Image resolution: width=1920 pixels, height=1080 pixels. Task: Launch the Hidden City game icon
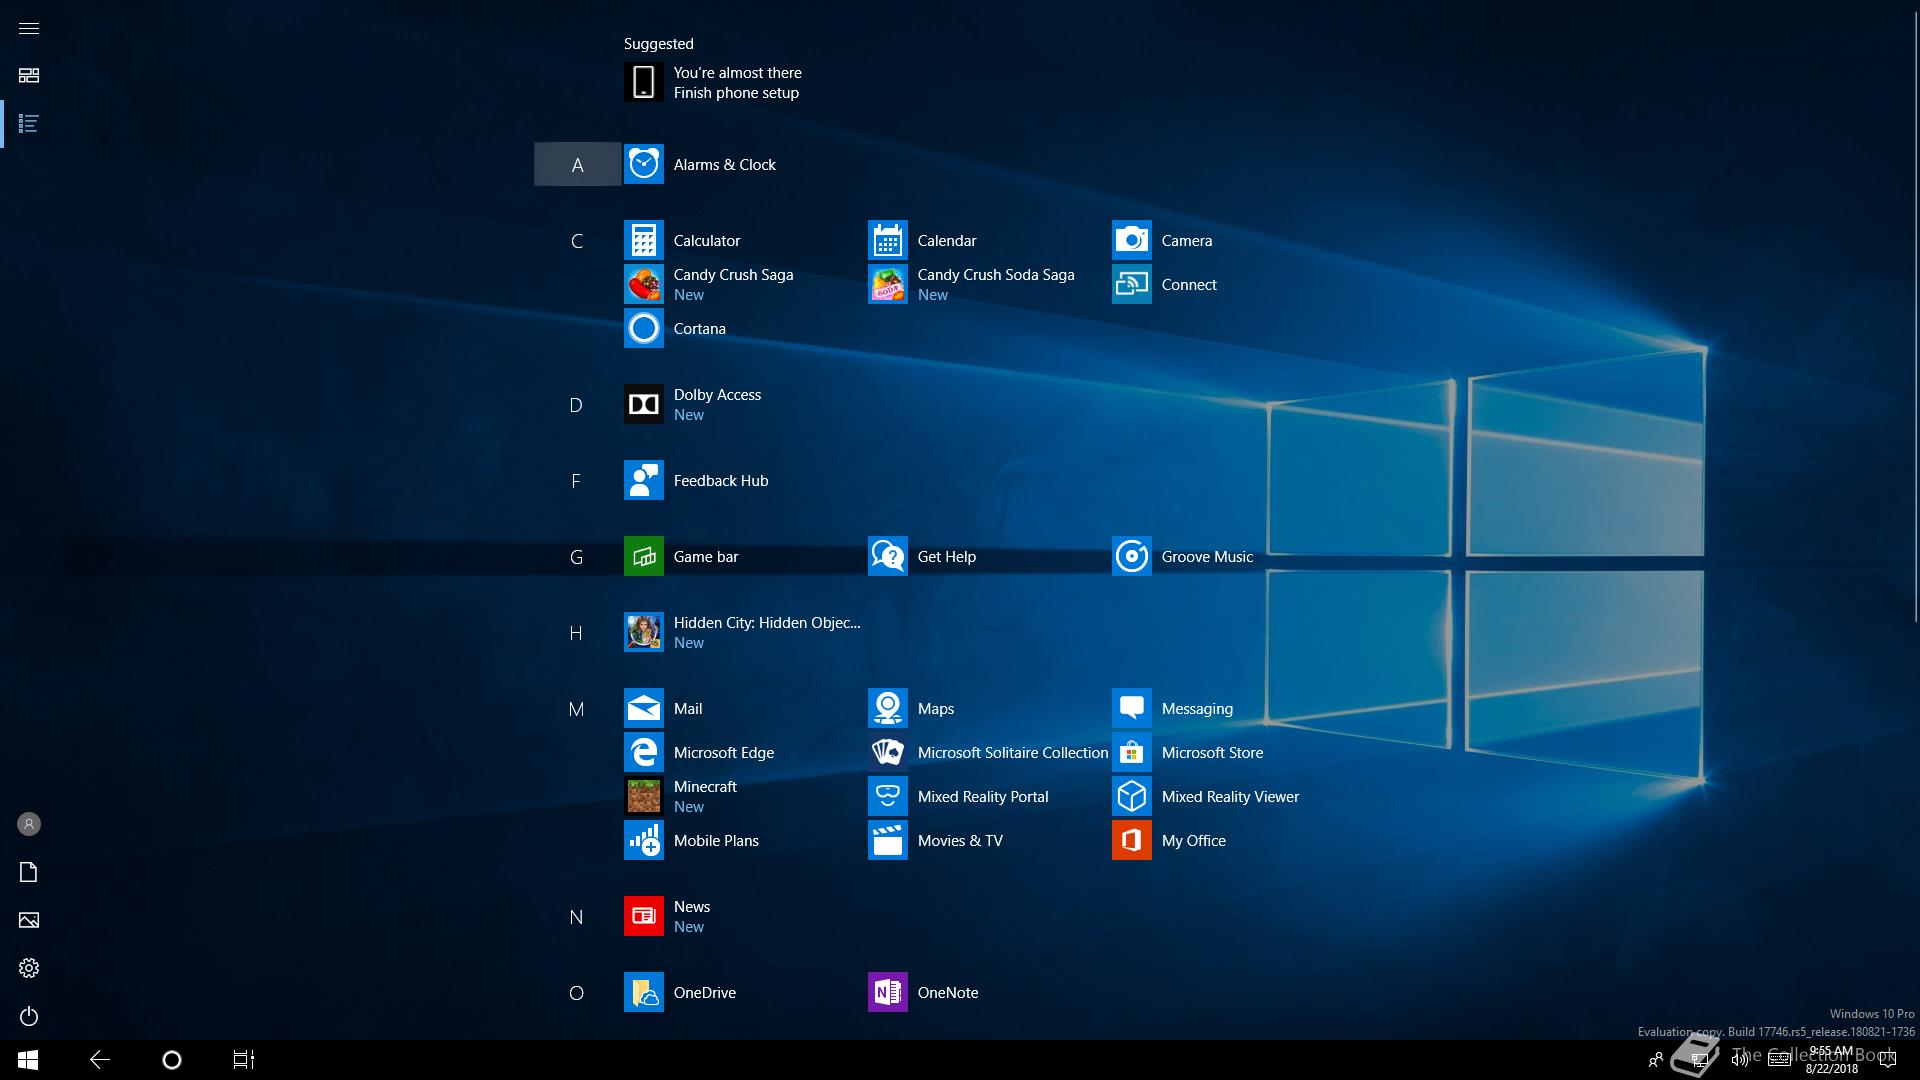tap(643, 632)
